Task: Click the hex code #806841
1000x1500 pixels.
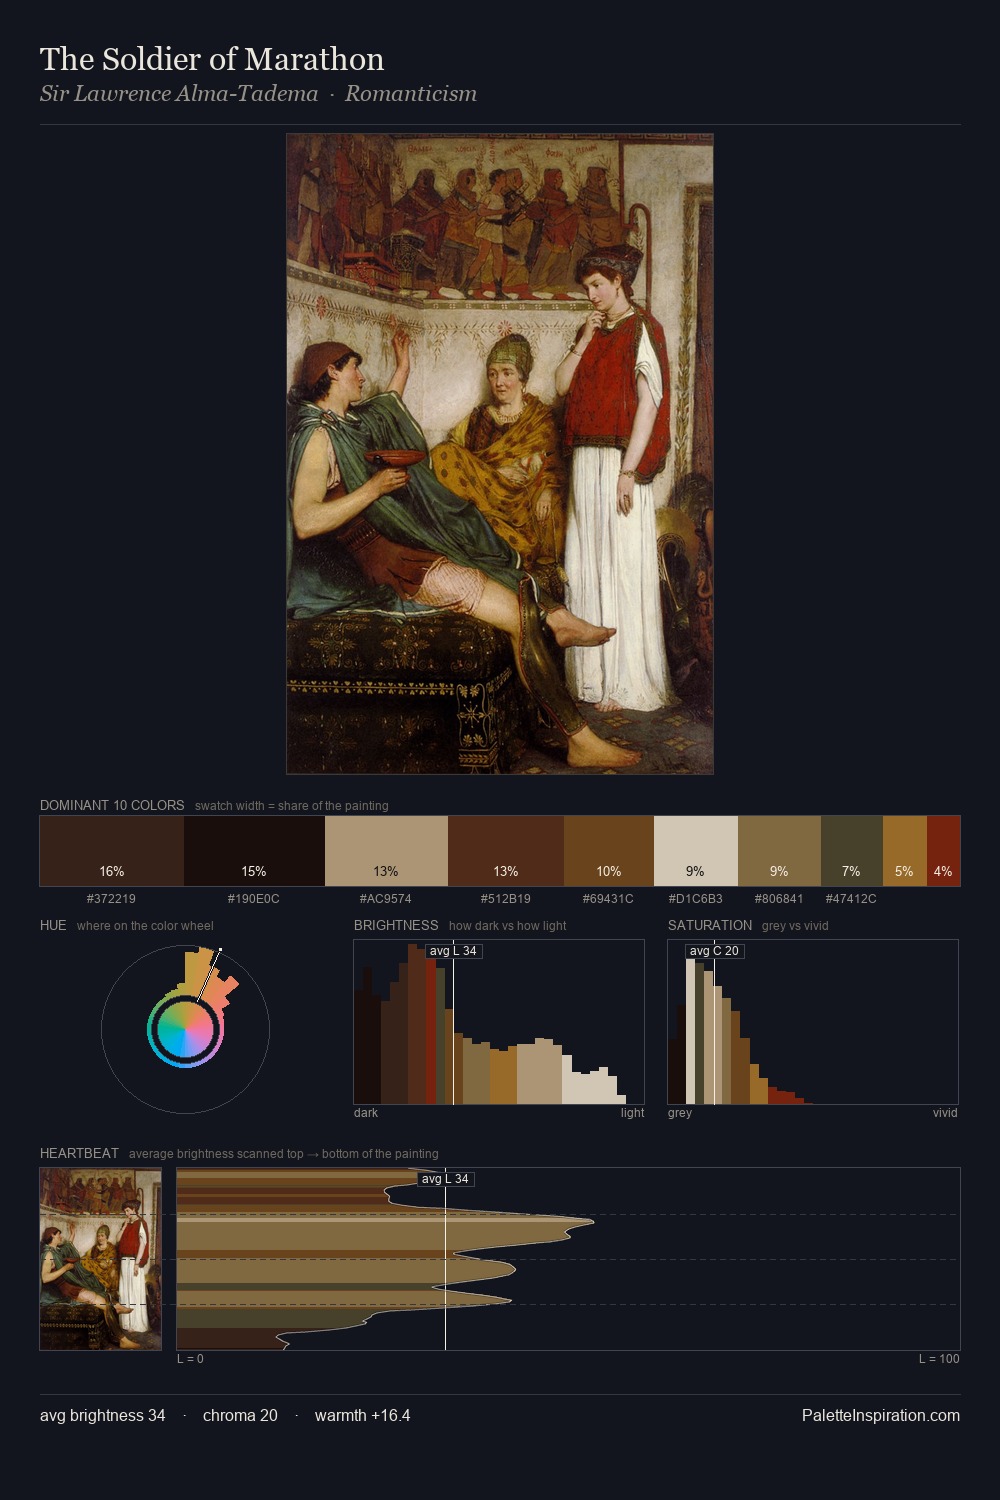Action: pyautogui.click(x=779, y=899)
